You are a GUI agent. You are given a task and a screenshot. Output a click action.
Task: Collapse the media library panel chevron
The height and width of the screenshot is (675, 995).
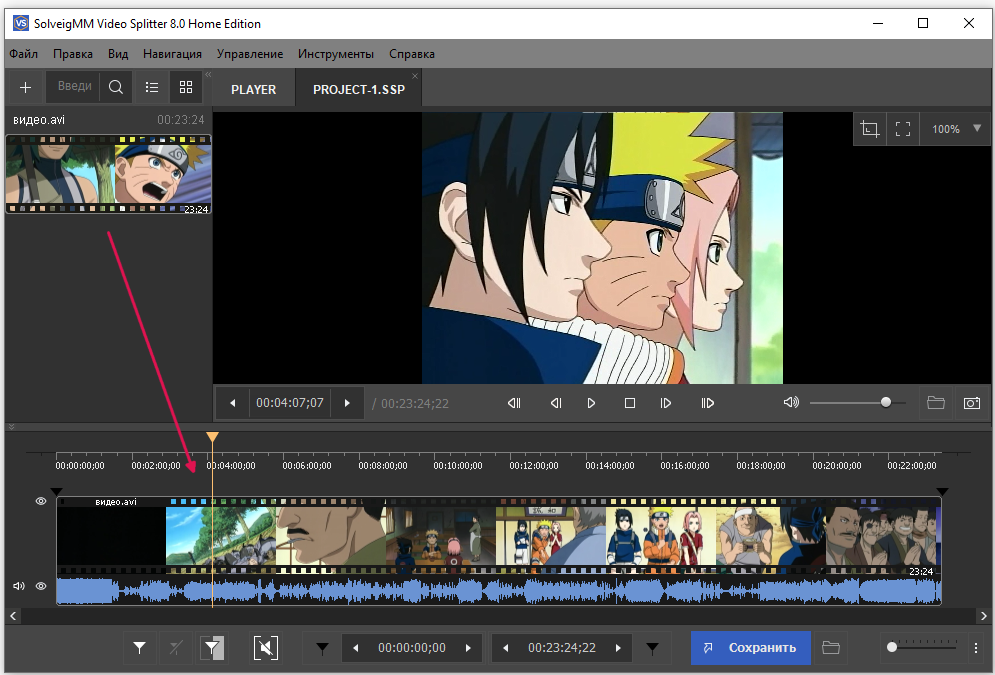[x=208, y=75]
